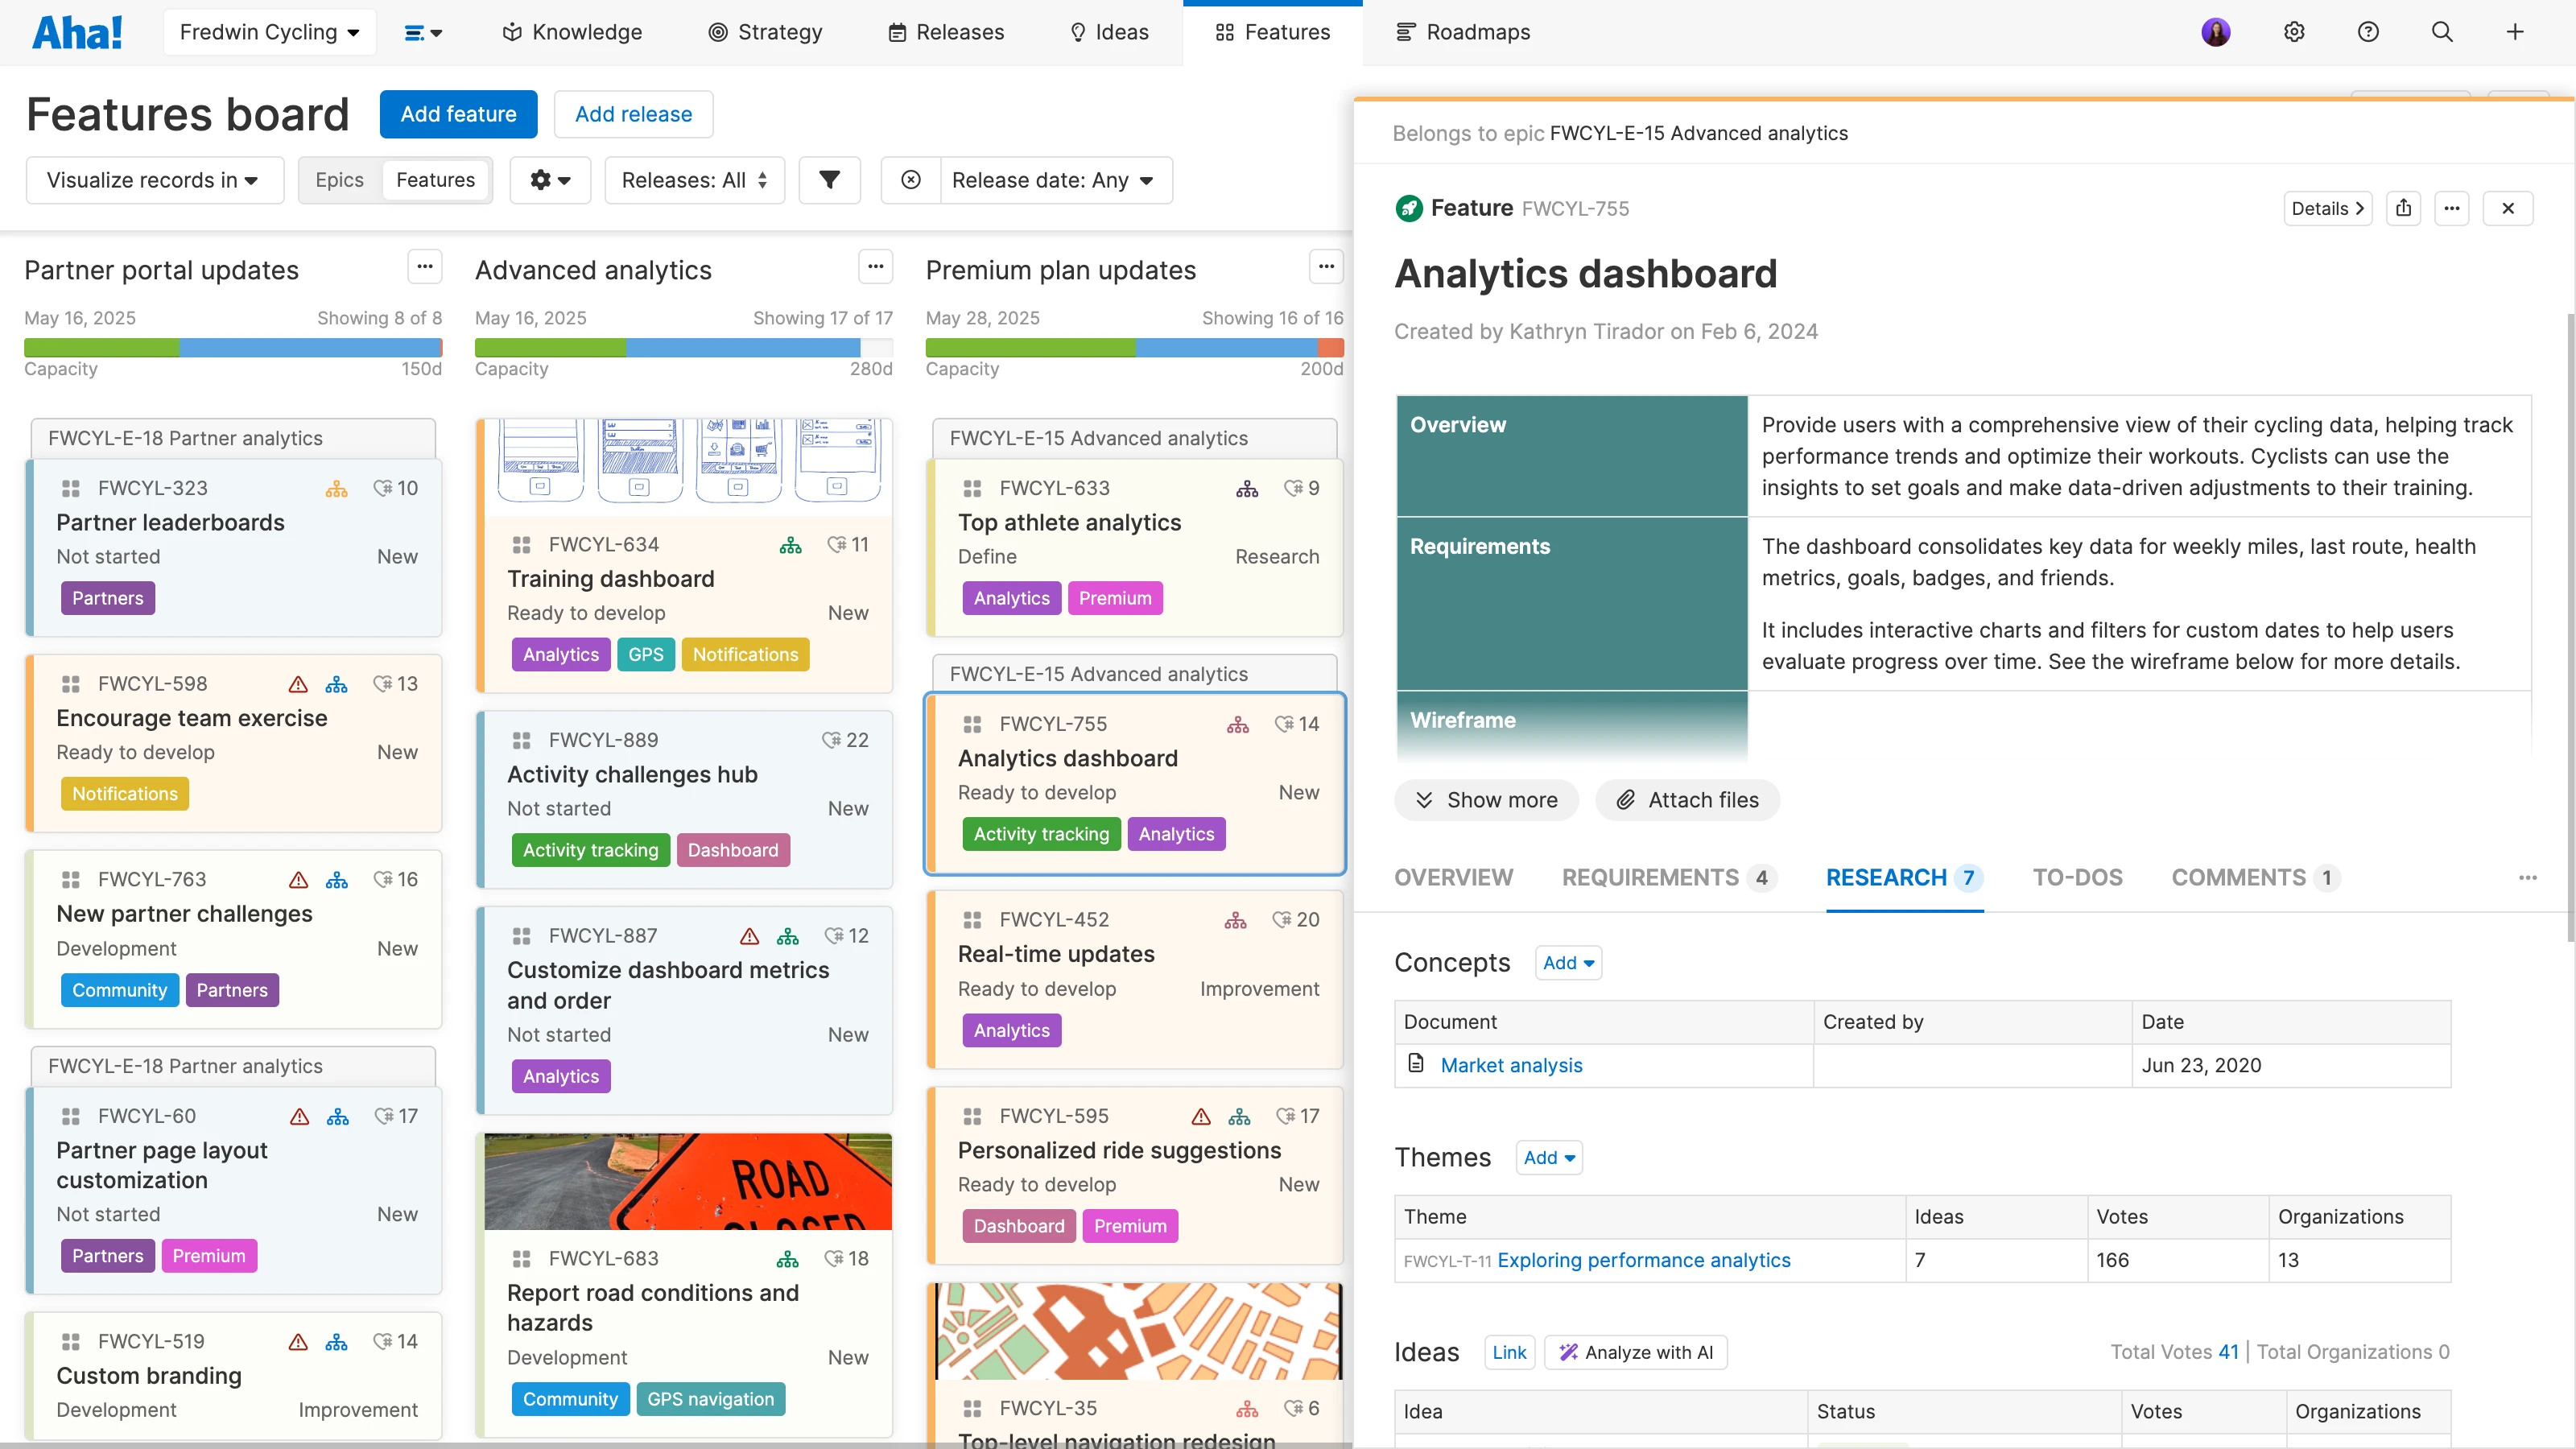
Task: Click the clear release date filter icon
Action: (910, 180)
